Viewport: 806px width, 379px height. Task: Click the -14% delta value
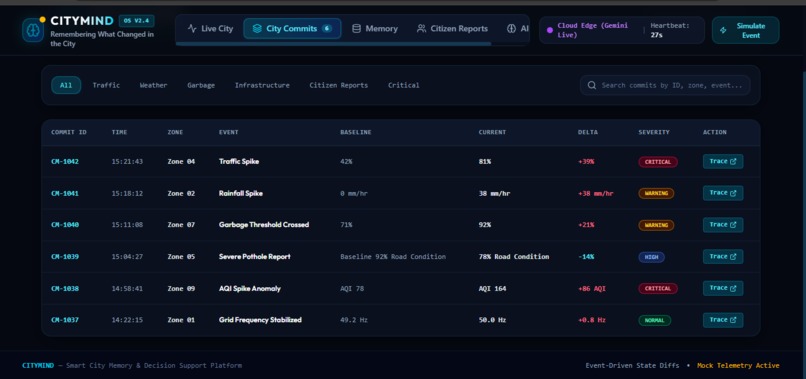pyautogui.click(x=586, y=257)
